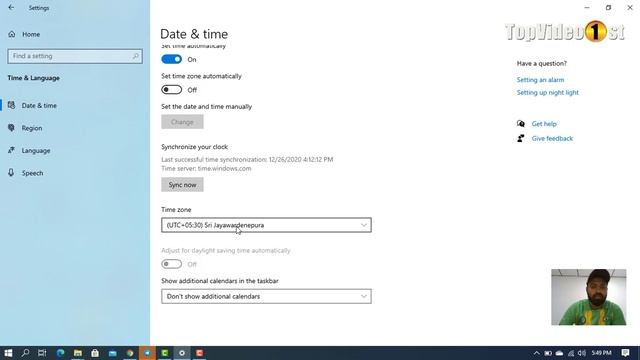Click the search magnifier in Find a setting
The height and width of the screenshot is (360, 640).
(136, 56)
